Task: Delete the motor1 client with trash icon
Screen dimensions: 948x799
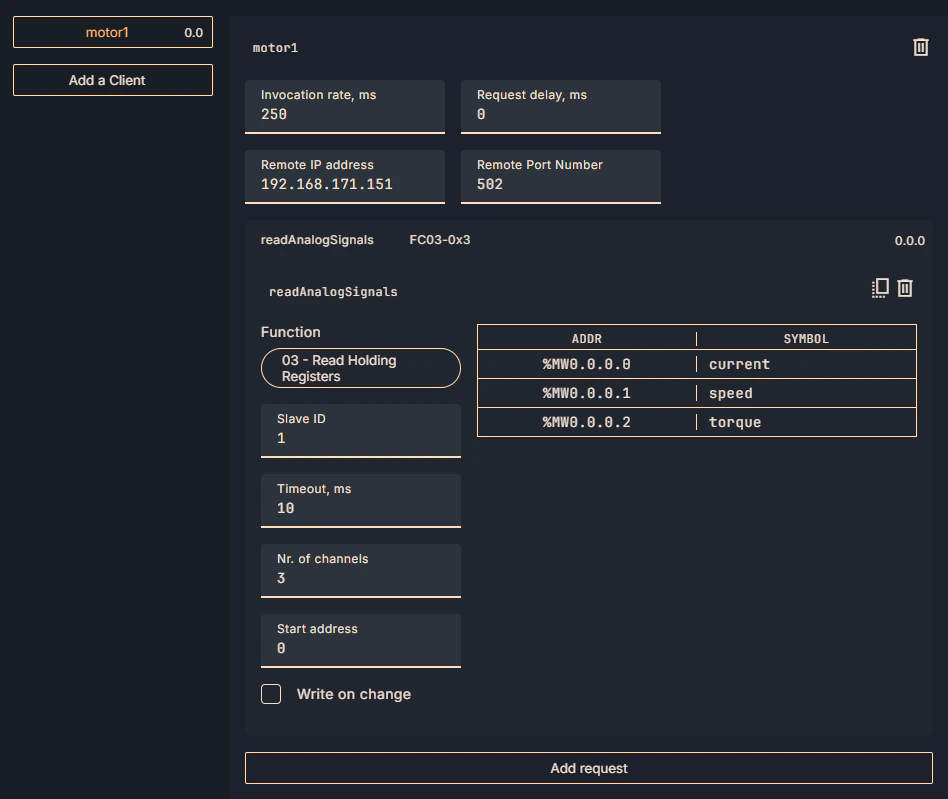Action: click(920, 47)
